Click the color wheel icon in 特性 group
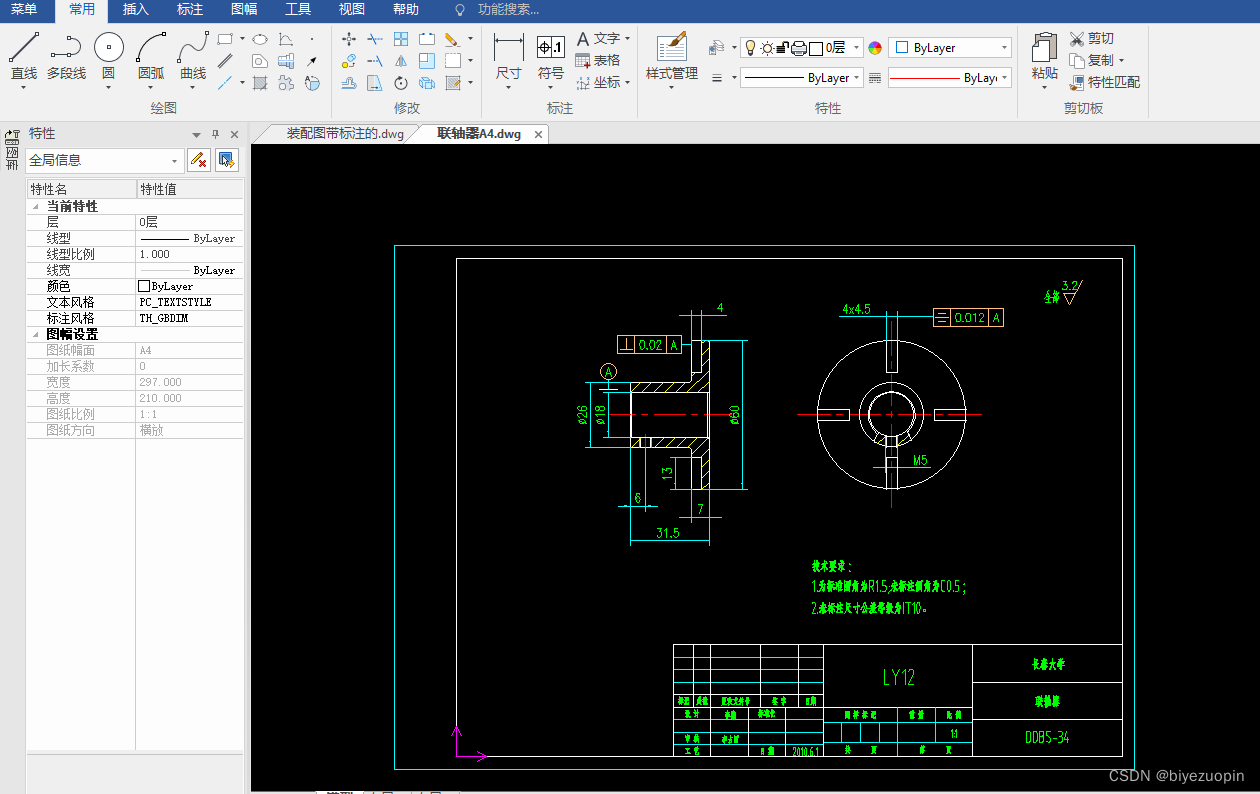The width and height of the screenshot is (1260, 794). pyautogui.click(x=876, y=48)
